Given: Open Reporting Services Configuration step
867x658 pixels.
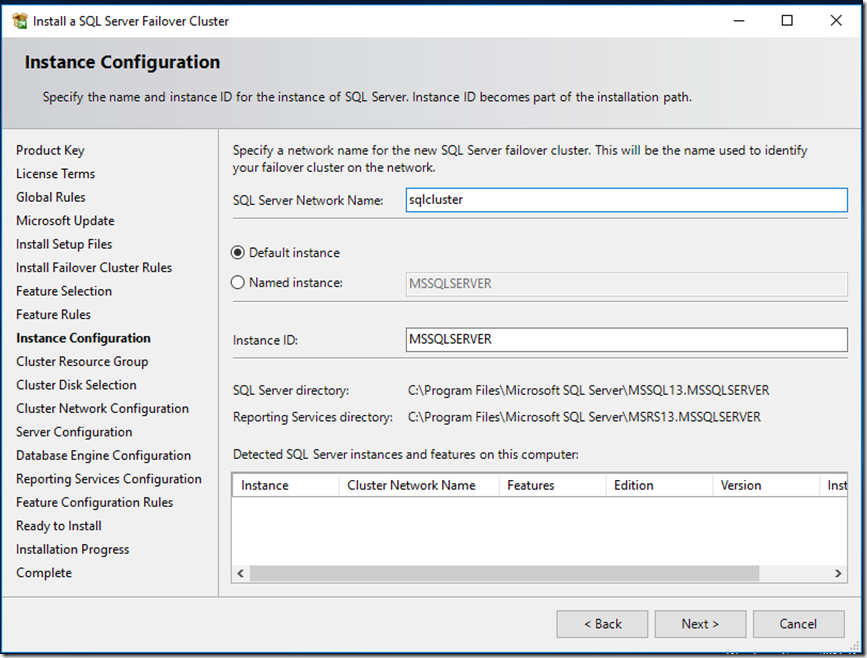Looking at the screenshot, I should [x=109, y=479].
